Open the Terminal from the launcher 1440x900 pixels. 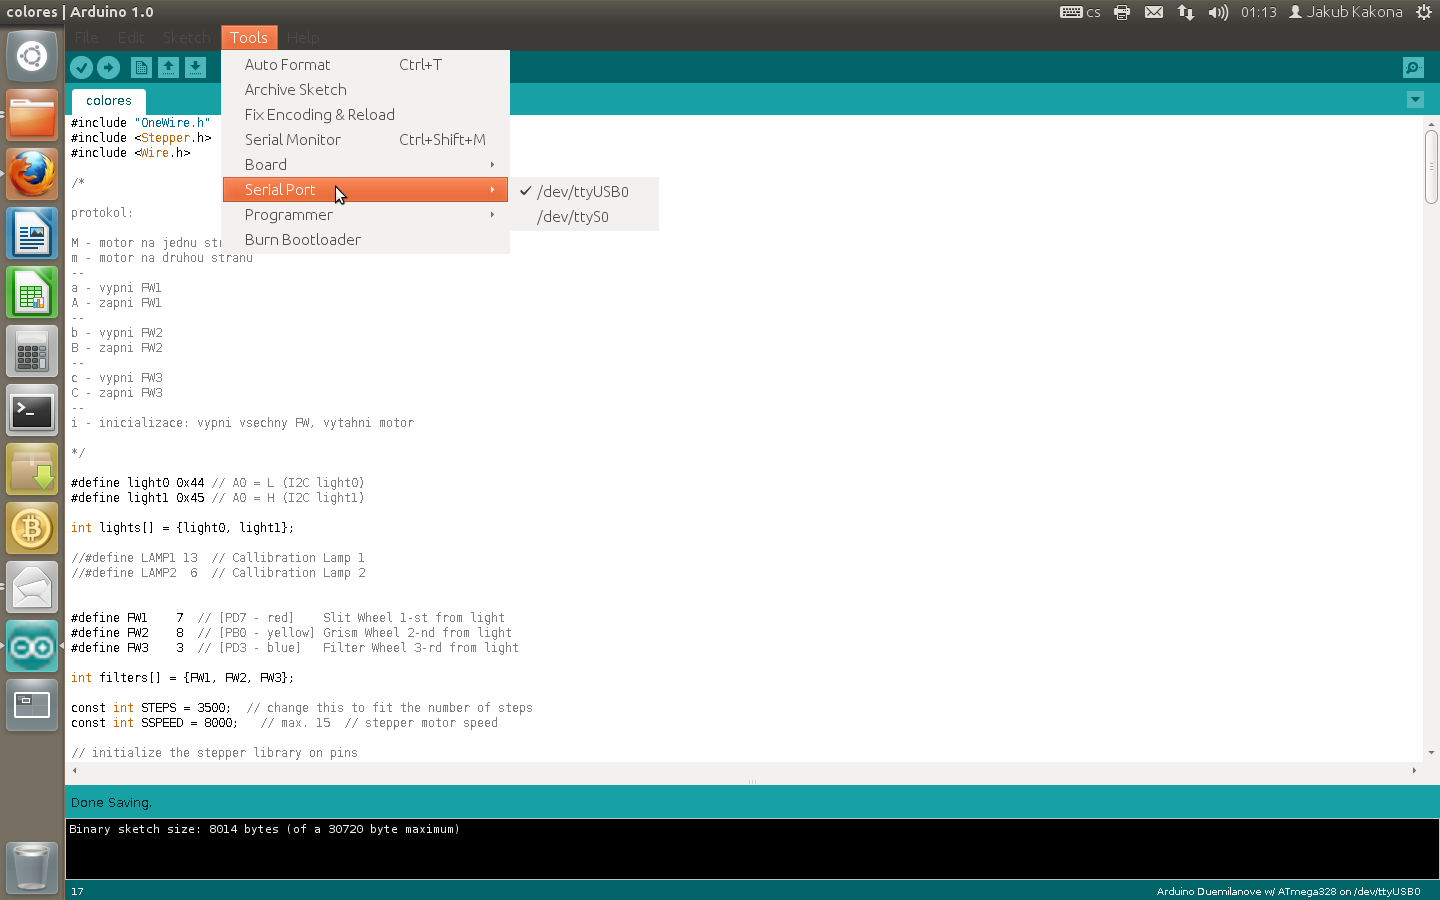(x=32, y=411)
